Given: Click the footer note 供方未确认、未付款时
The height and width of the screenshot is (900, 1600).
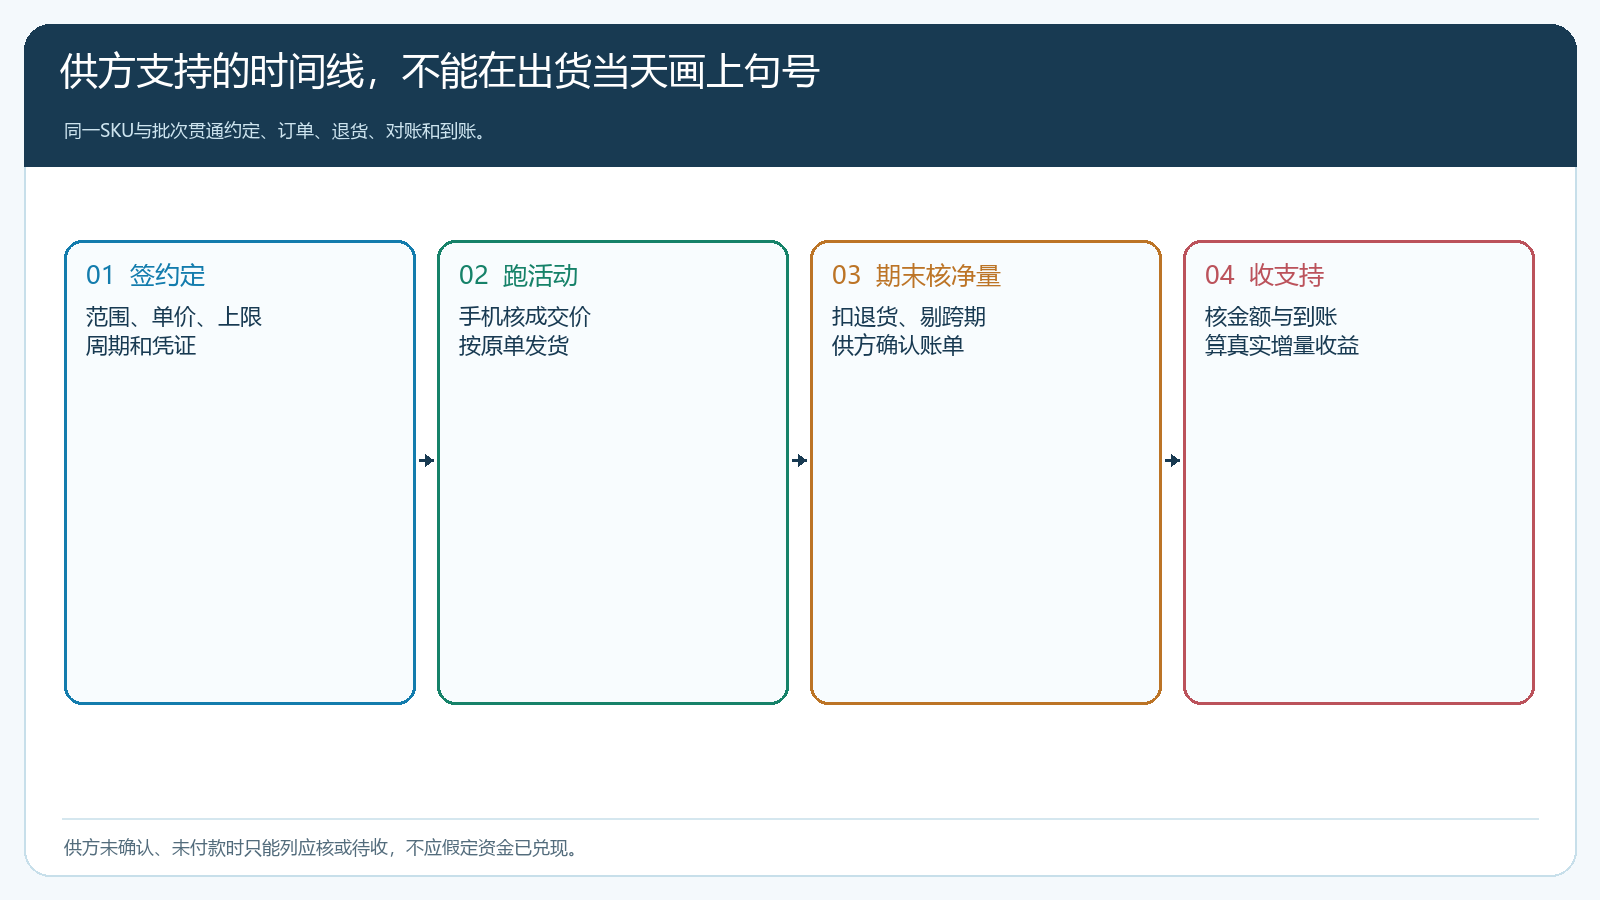Looking at the screenshot, I should (x=322, y=848).
